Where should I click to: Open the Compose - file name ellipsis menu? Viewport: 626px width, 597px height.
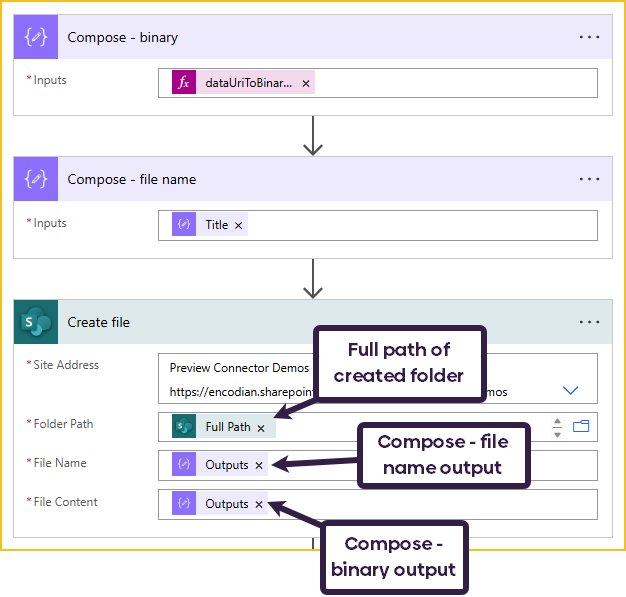tap(589, 179)
